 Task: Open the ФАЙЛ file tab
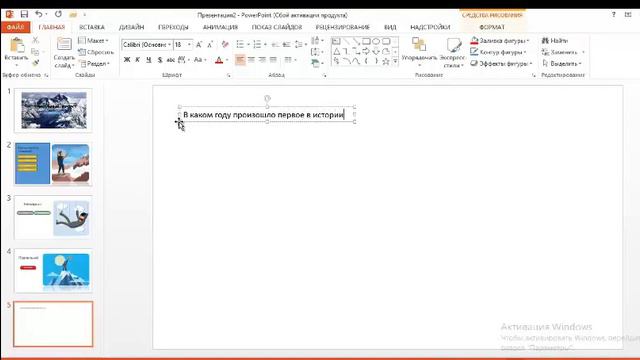(15, 27)
